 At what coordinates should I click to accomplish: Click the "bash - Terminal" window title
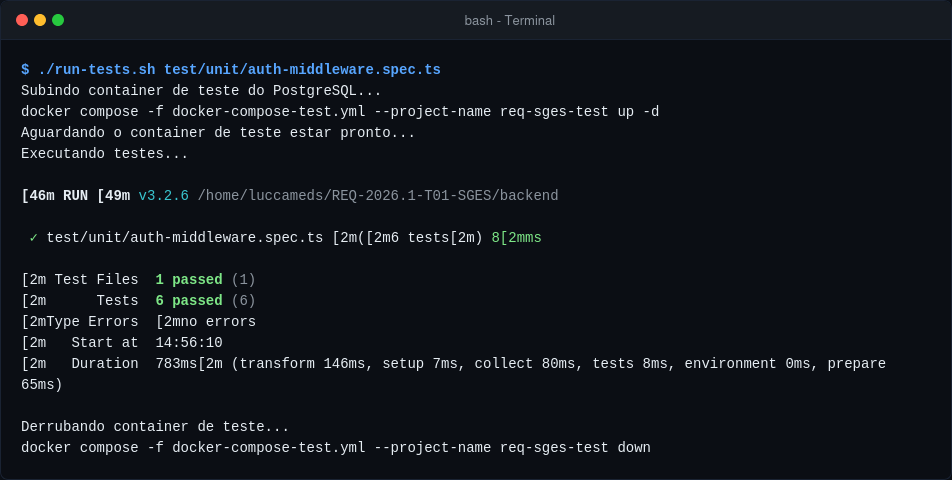tap(509, 21)
